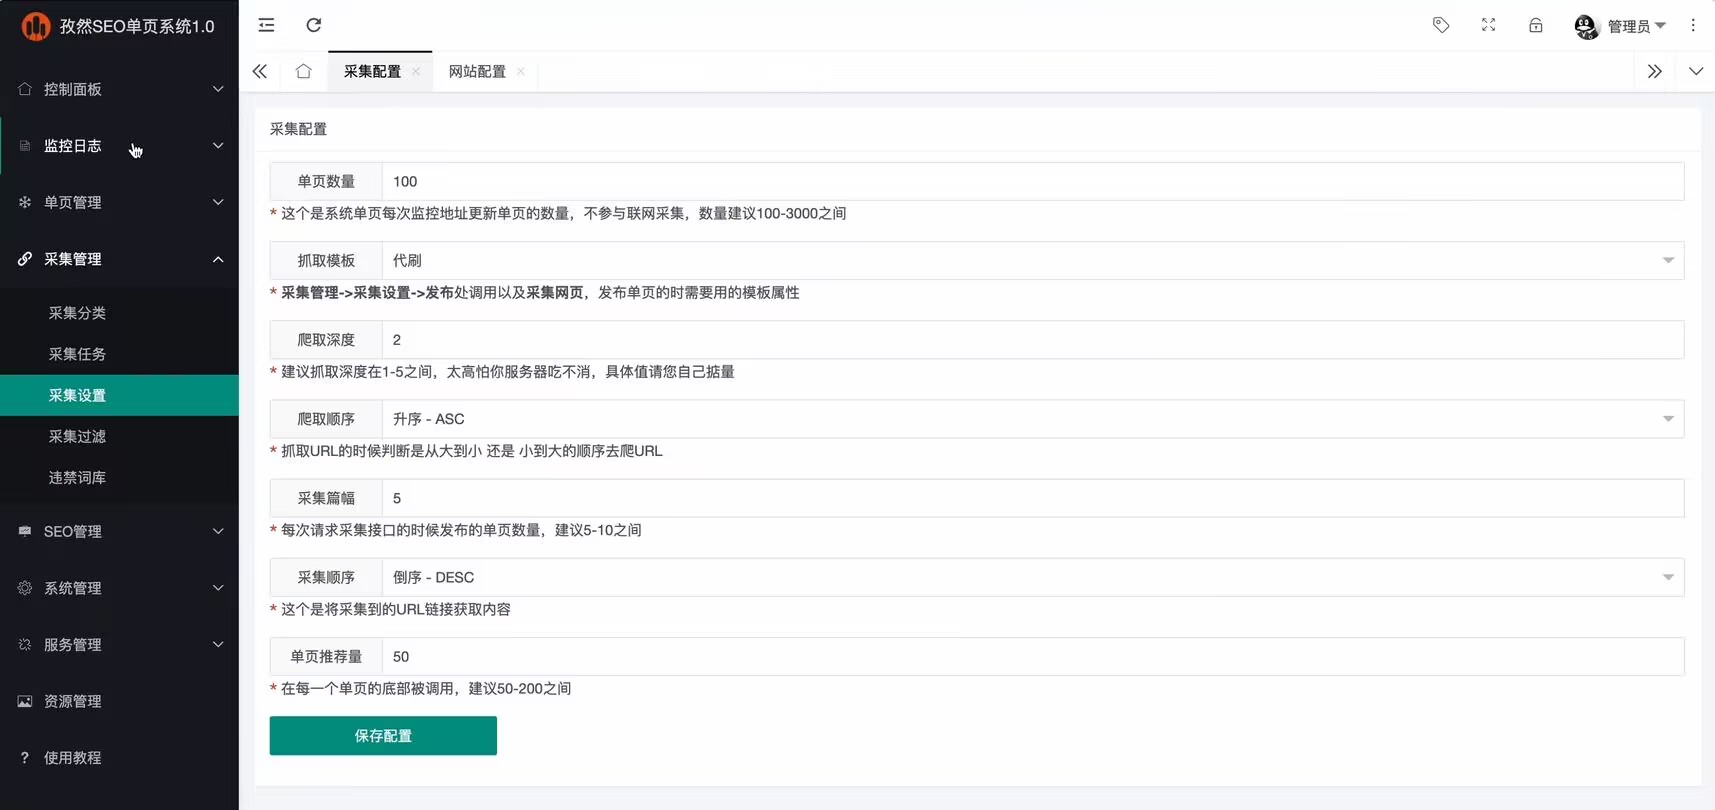Move tabs right with the double-right arrow
Screen dimensions: 1715x810
[x=1655, y=71]
